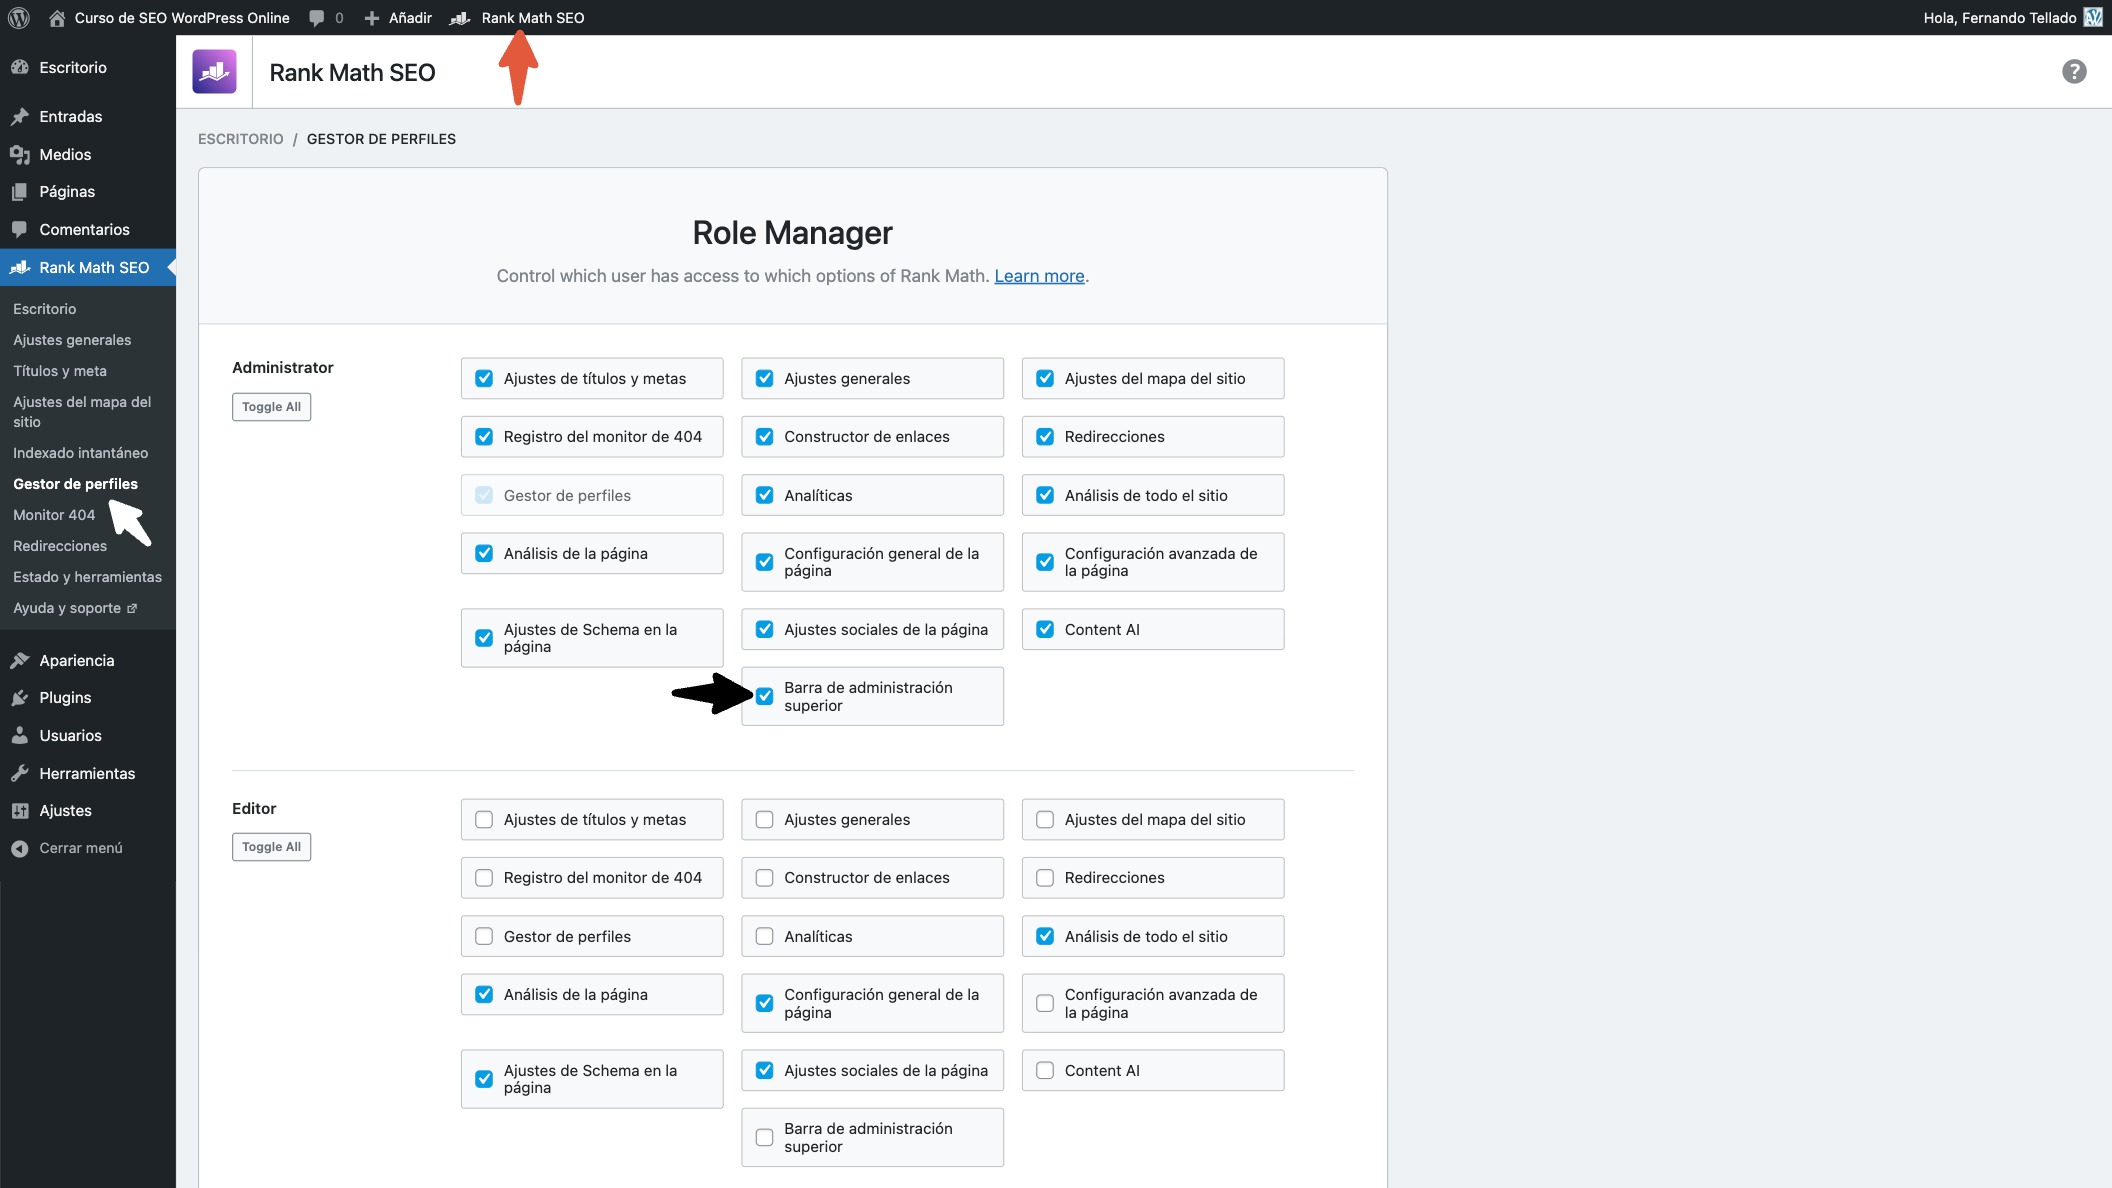
Task: Click the Herramientas wrench icon
Action: [19, 774]
